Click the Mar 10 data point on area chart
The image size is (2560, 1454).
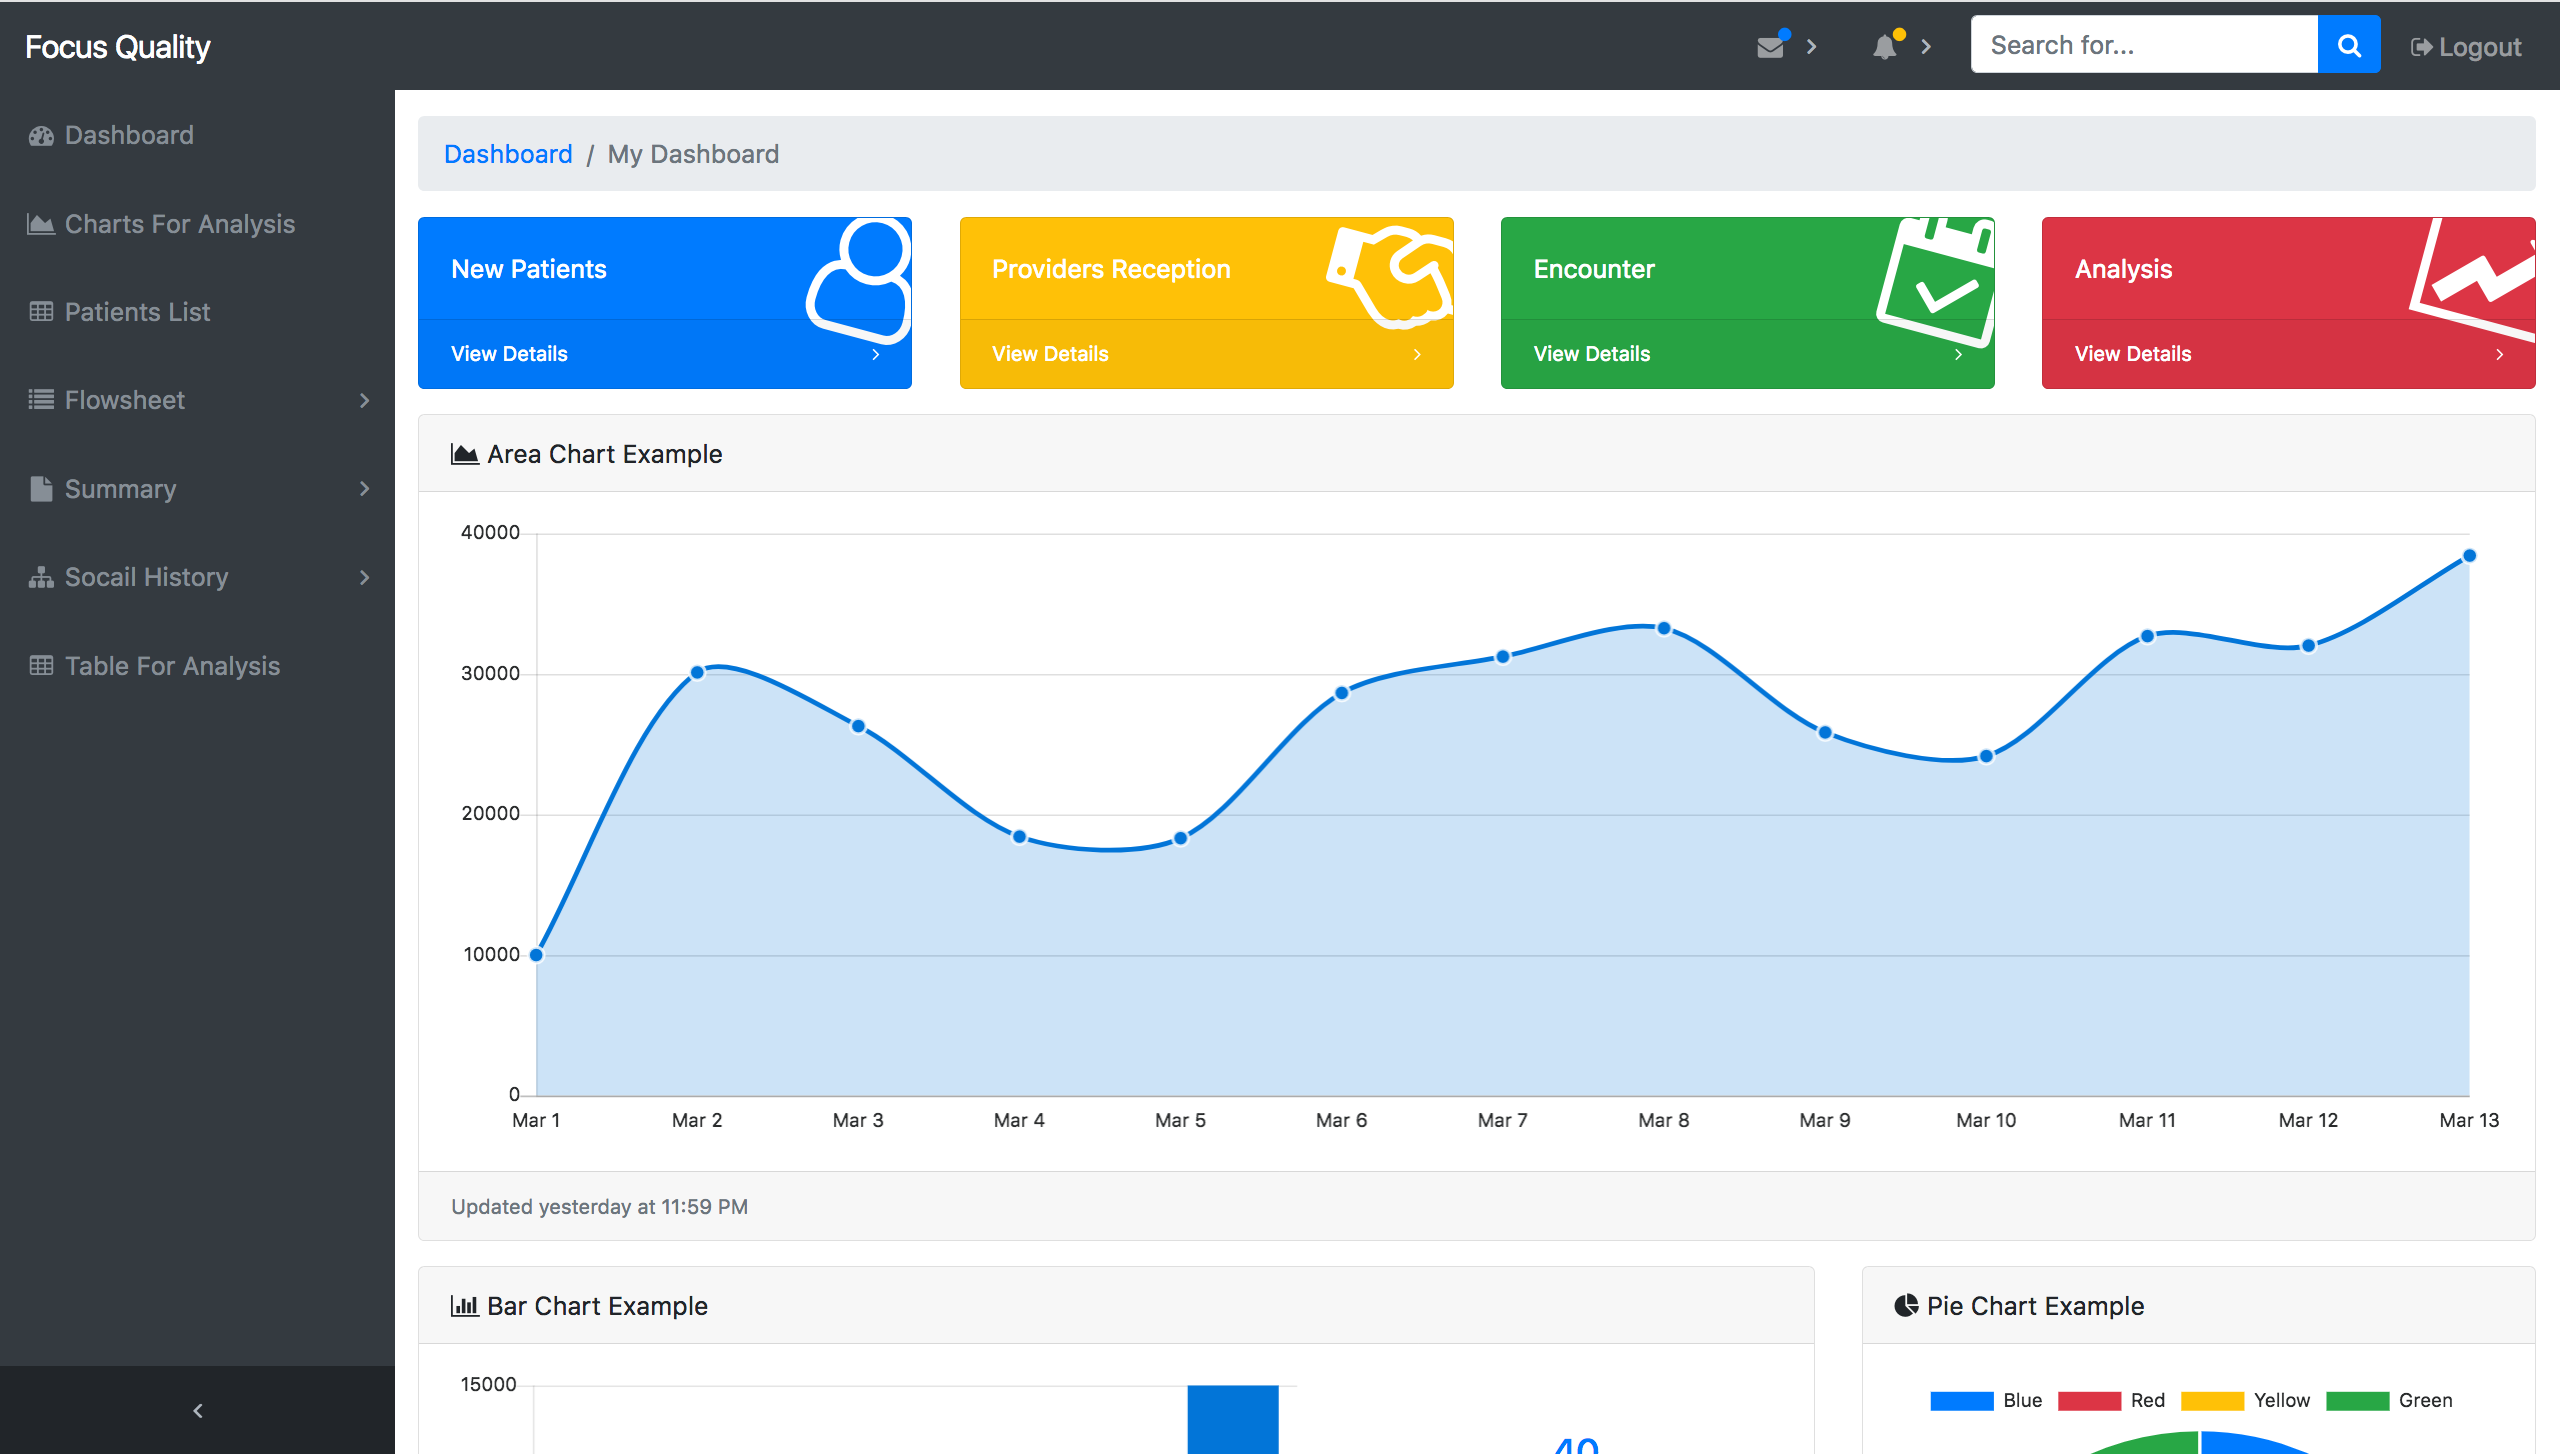(1986, 756)
